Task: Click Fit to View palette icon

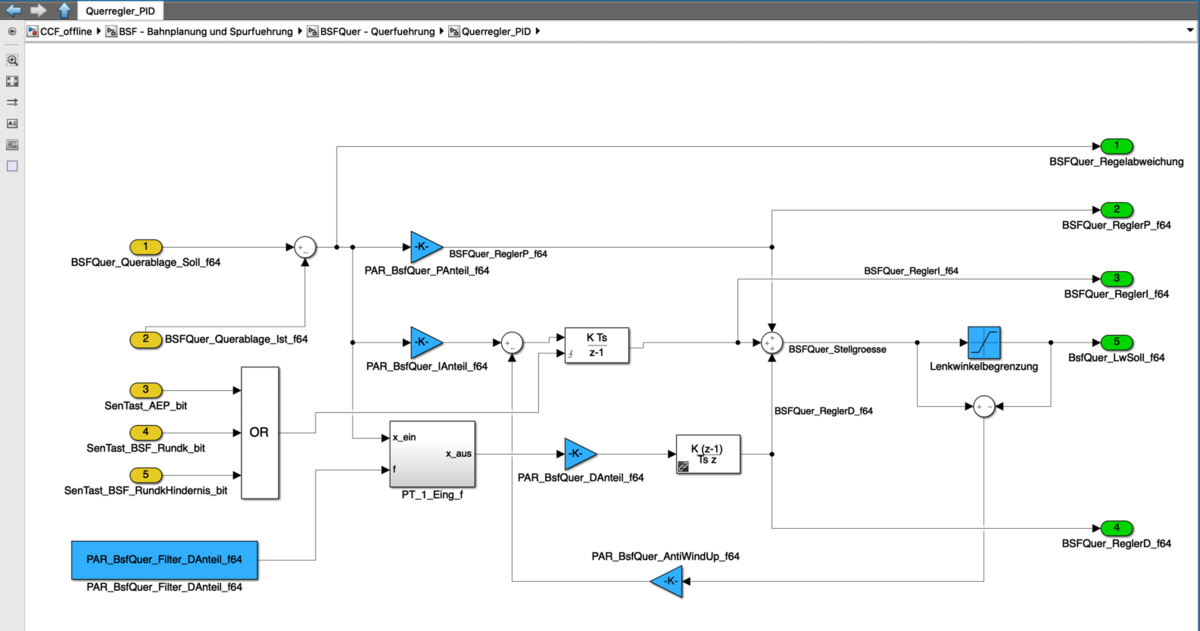Action: tap(13, 81)
